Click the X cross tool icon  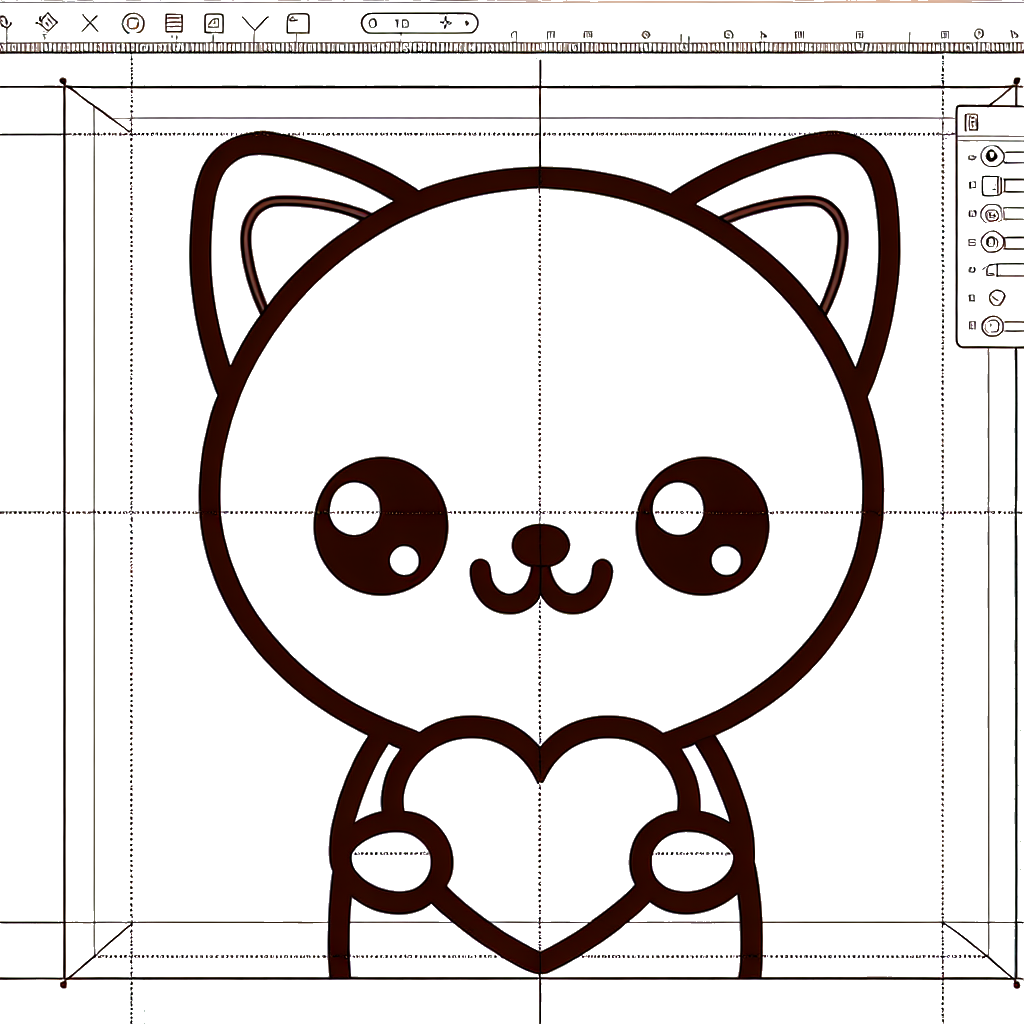coord(90,22)
